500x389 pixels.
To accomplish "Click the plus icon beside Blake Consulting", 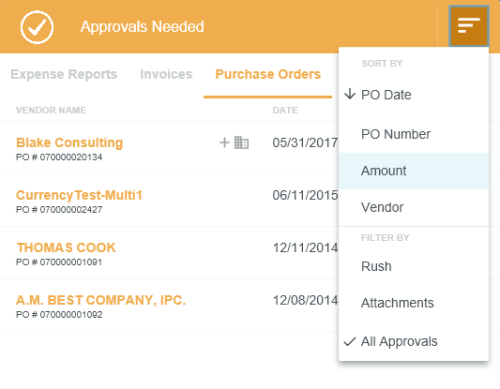I will (224, 143).
